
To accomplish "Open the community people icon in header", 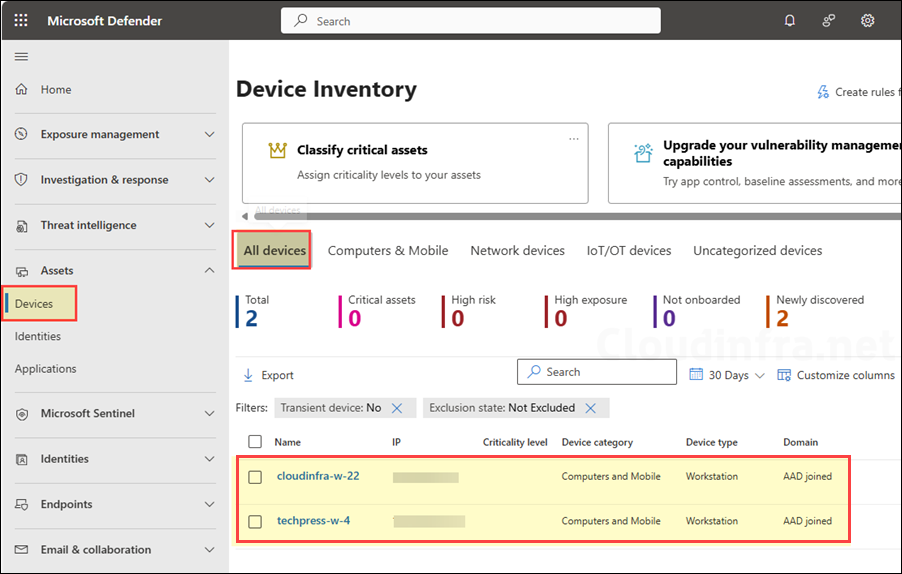I will click(x=828, y=21).
